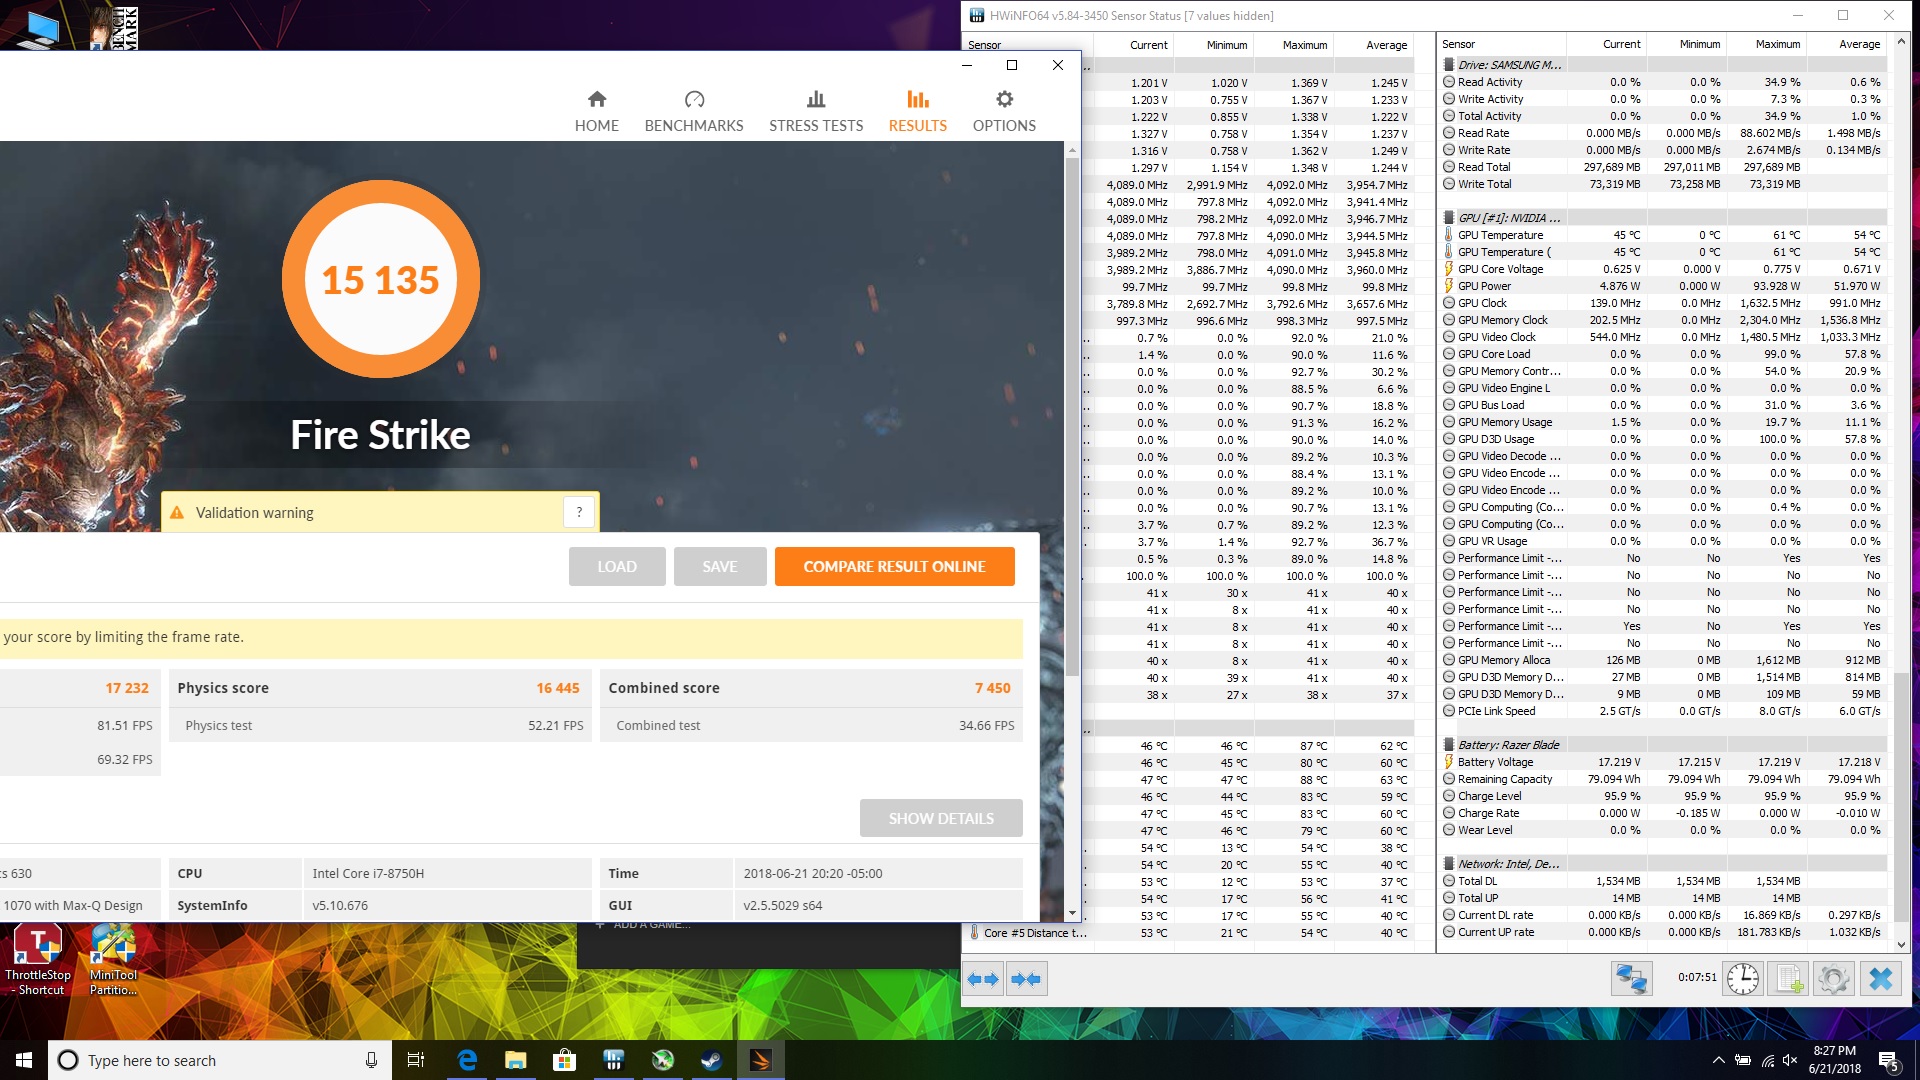Click the HWiNFO clock reset timer icon
This screenshot has width=1920, height=1080.
(1742, 978)
